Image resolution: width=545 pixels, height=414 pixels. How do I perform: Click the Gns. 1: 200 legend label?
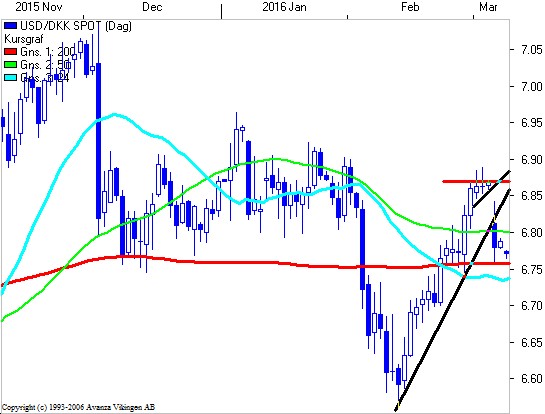[48, 52]
